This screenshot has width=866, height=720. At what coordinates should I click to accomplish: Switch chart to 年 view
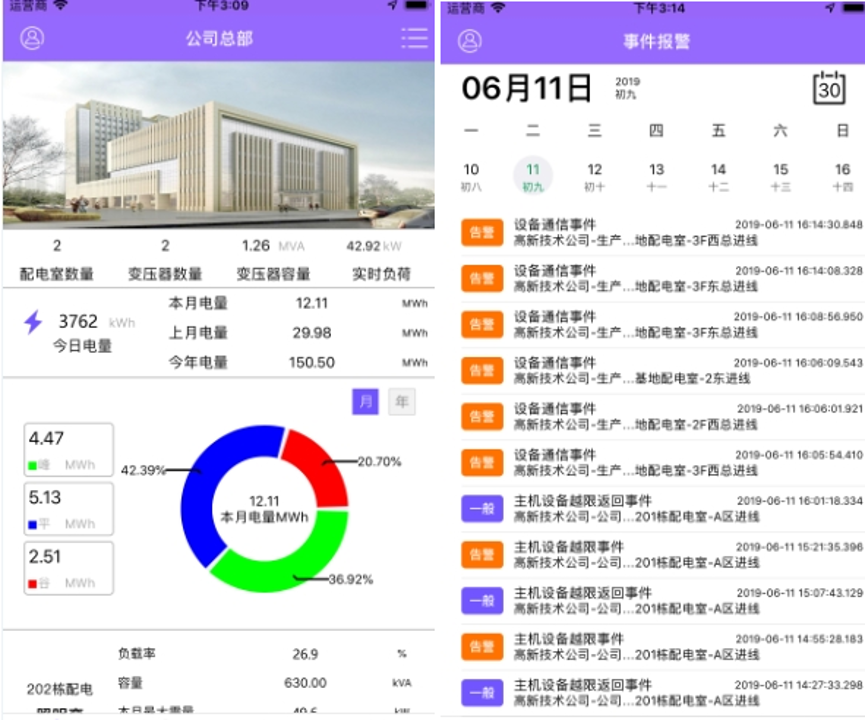tap(402, 402)
